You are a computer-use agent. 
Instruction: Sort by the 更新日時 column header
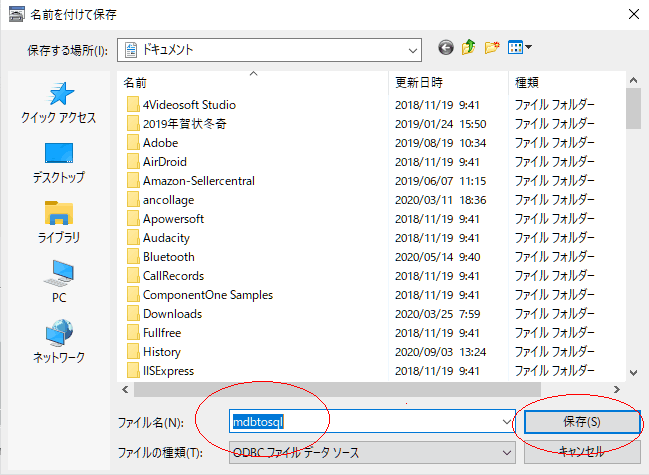pos(448,83)
